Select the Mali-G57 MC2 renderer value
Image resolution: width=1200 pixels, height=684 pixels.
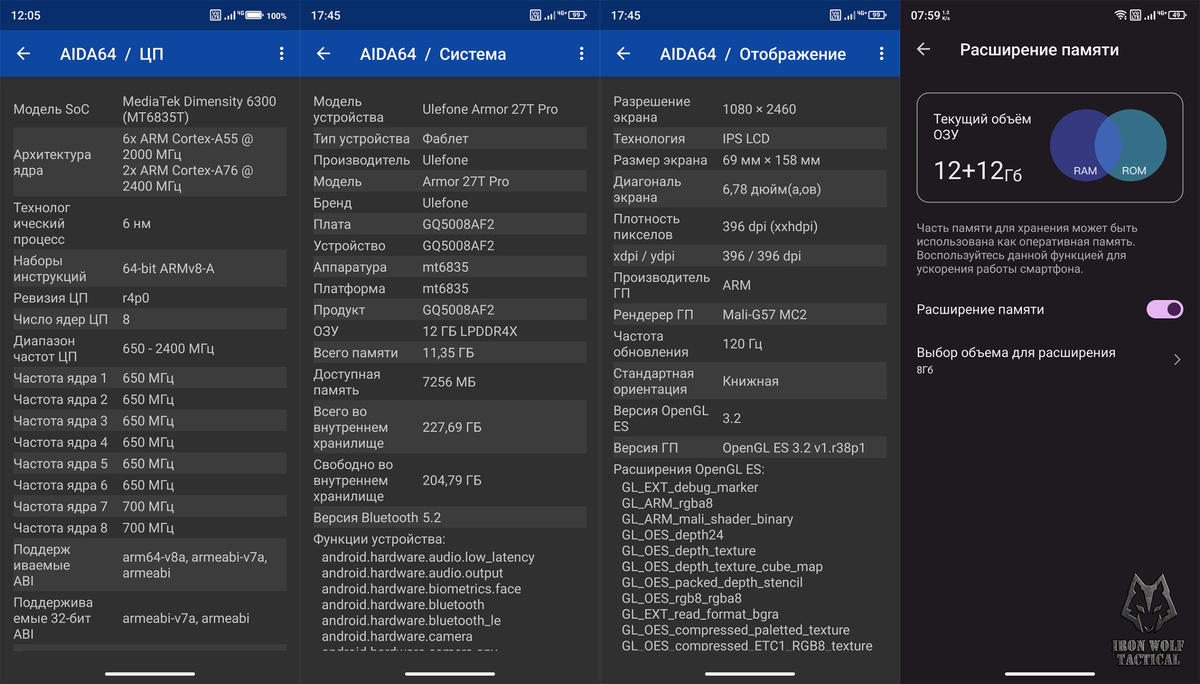[765, 314]
